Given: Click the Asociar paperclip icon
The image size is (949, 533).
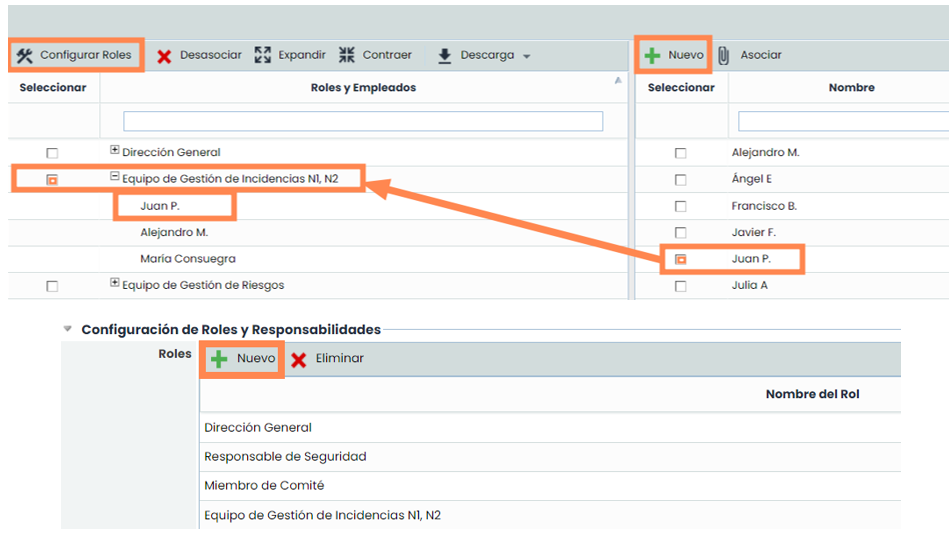Looking at the screenshot, I should 724,56.
